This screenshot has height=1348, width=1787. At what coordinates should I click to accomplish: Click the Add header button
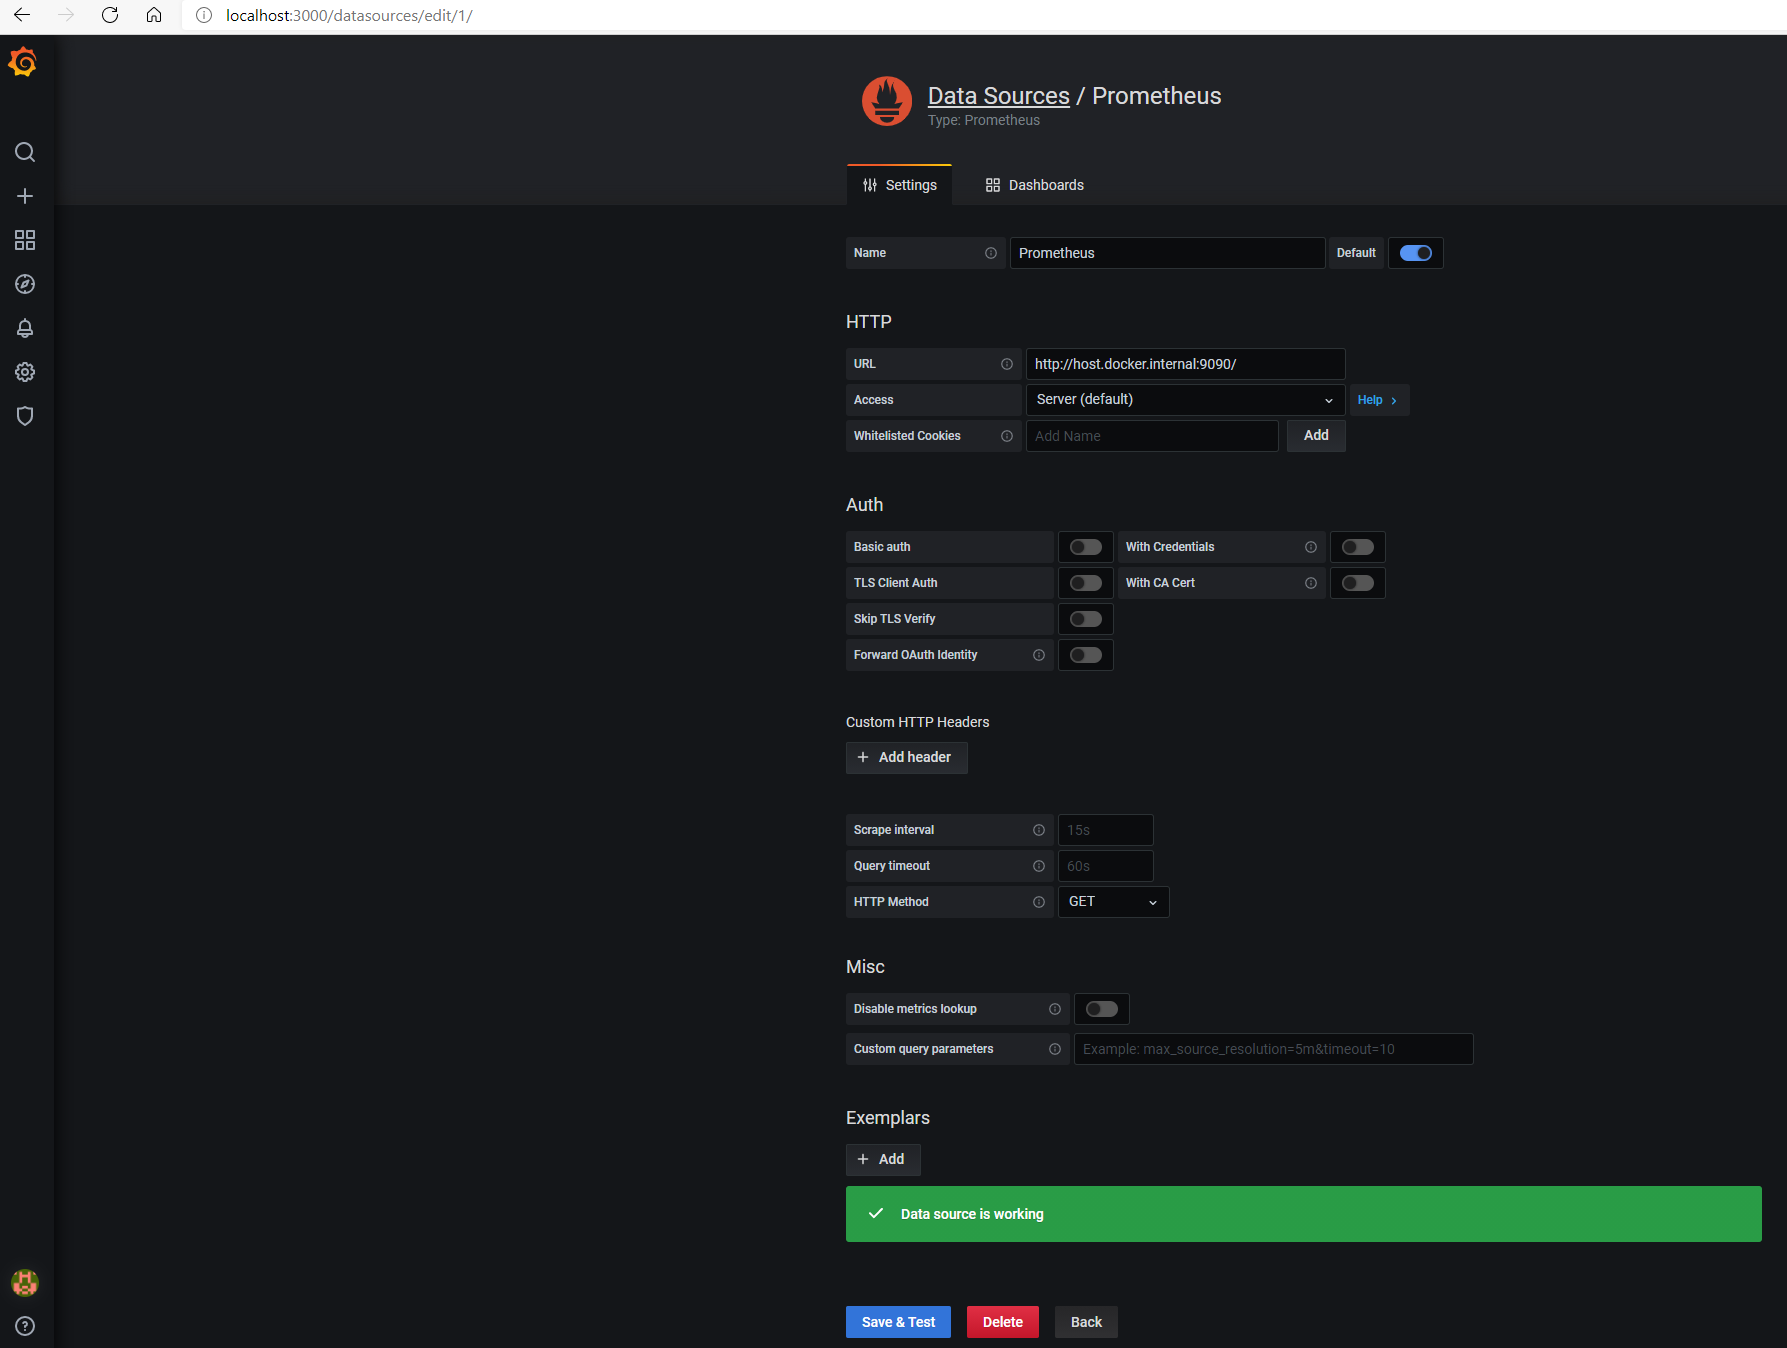(x=906, y=757)
